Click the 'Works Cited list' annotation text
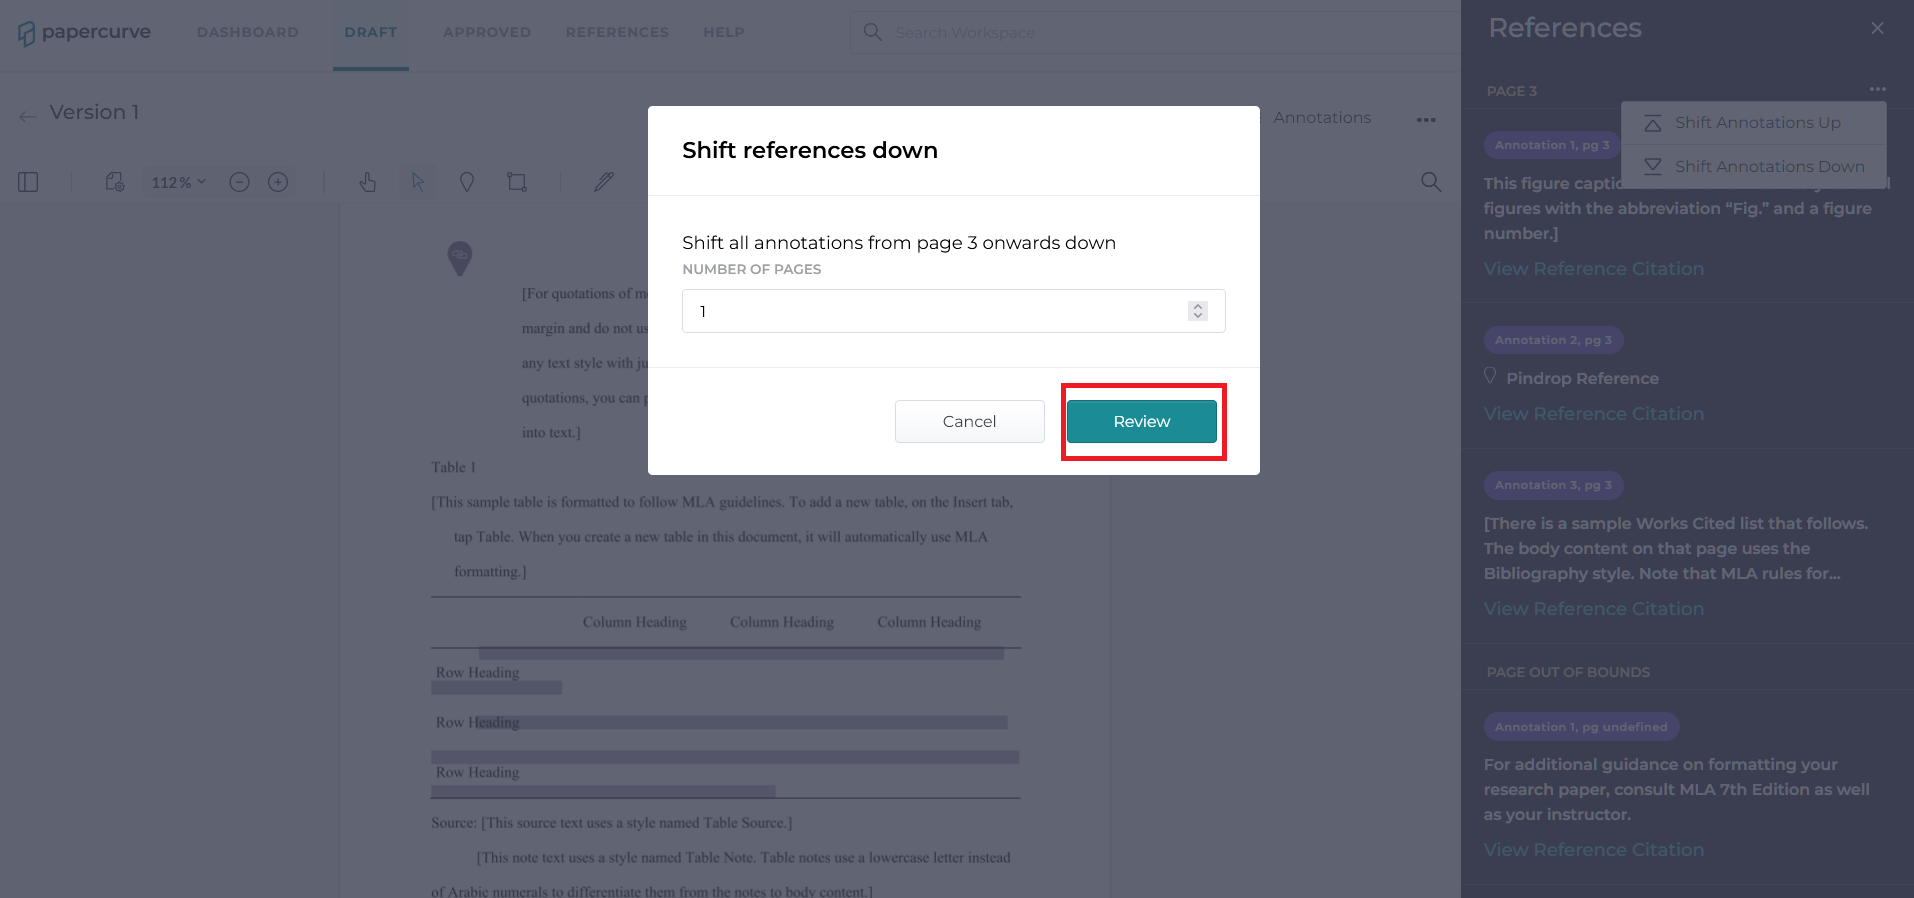 pos(1675,549)
